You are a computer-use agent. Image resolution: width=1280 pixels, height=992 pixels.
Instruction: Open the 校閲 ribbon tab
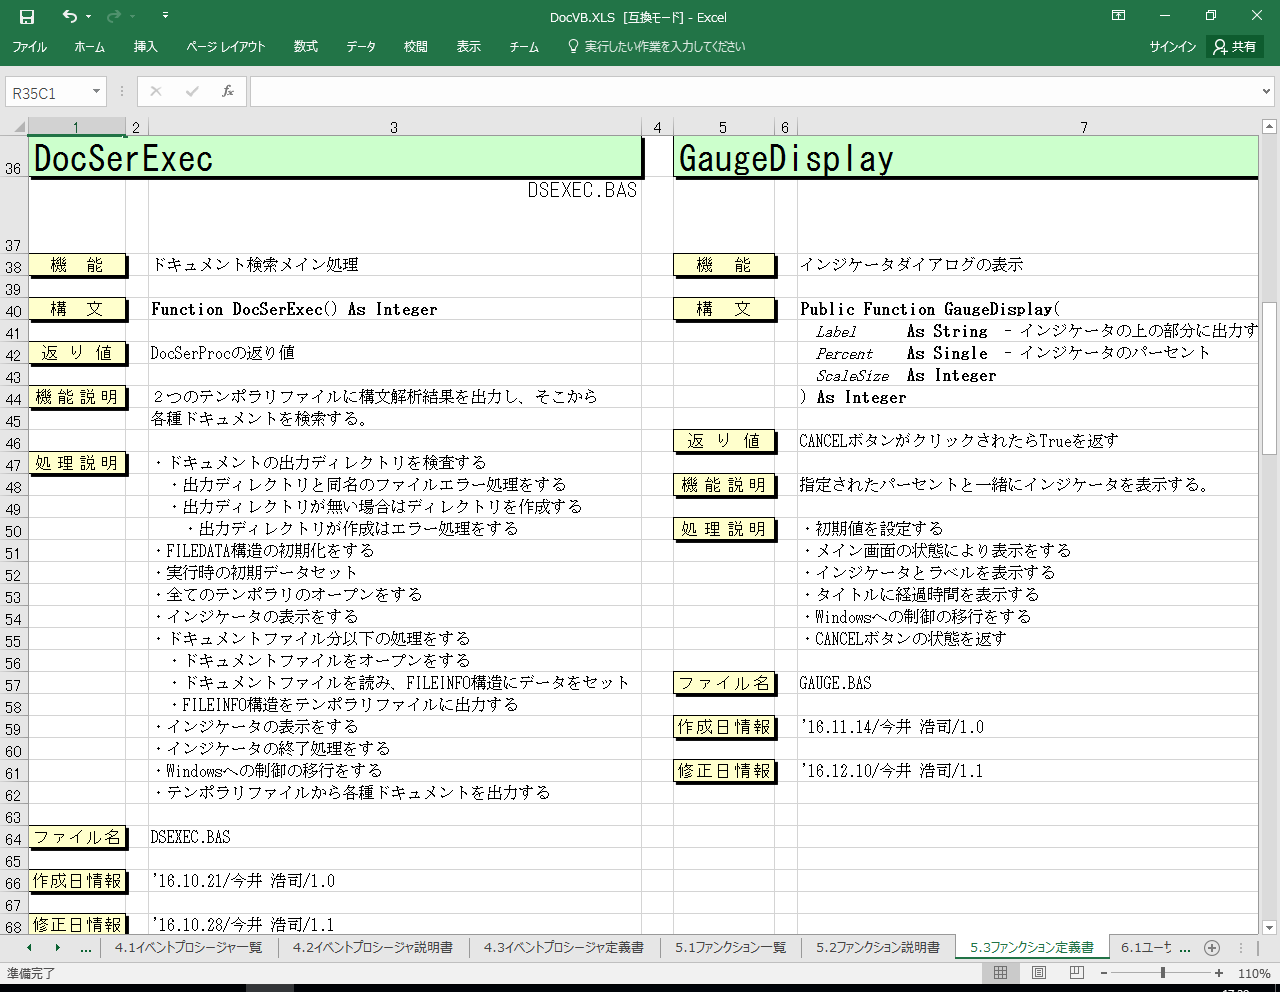(x=416, y=47)
